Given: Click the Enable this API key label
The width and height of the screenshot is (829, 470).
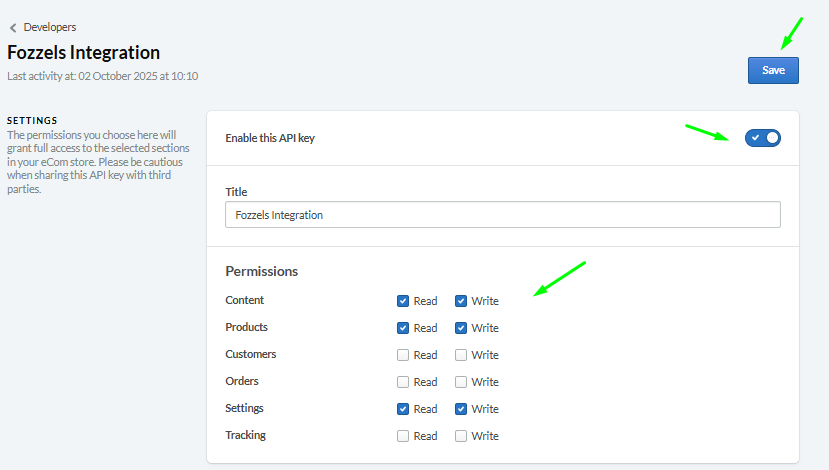Looking at the screenshot, I should tap(270, 138).
